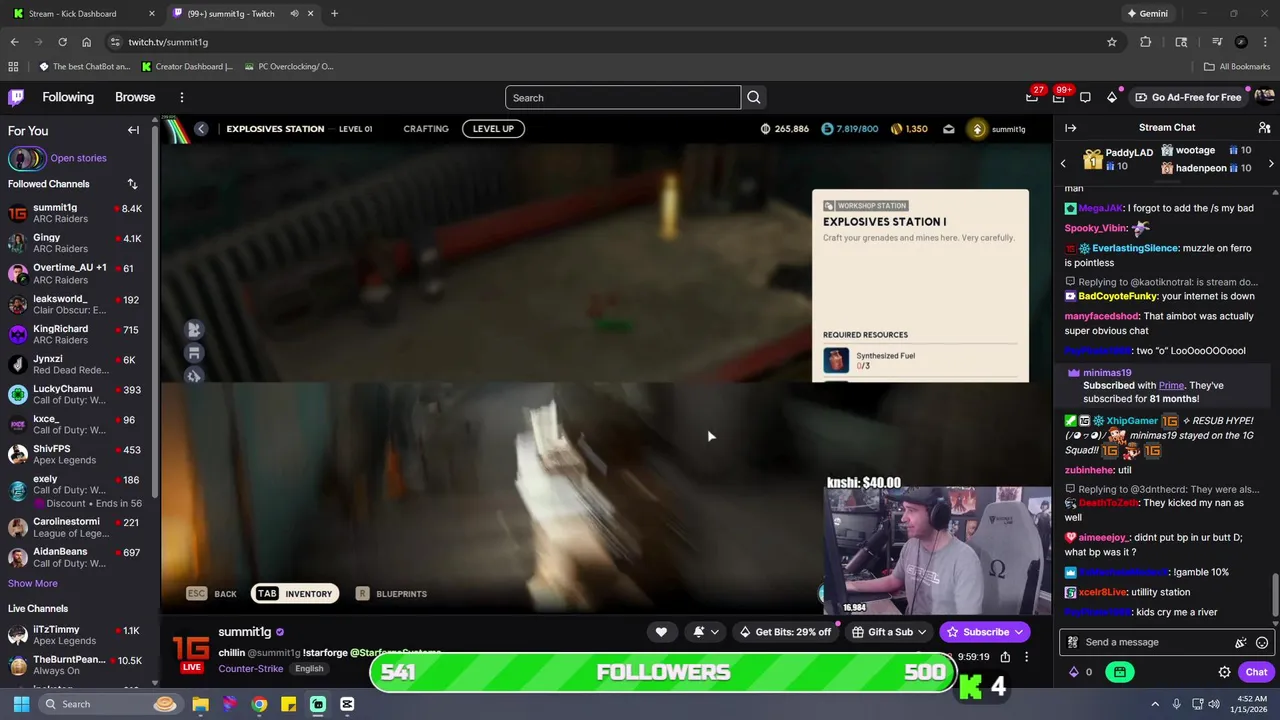Open iiTzTimmy live channel in sidebar

[78, 635]
